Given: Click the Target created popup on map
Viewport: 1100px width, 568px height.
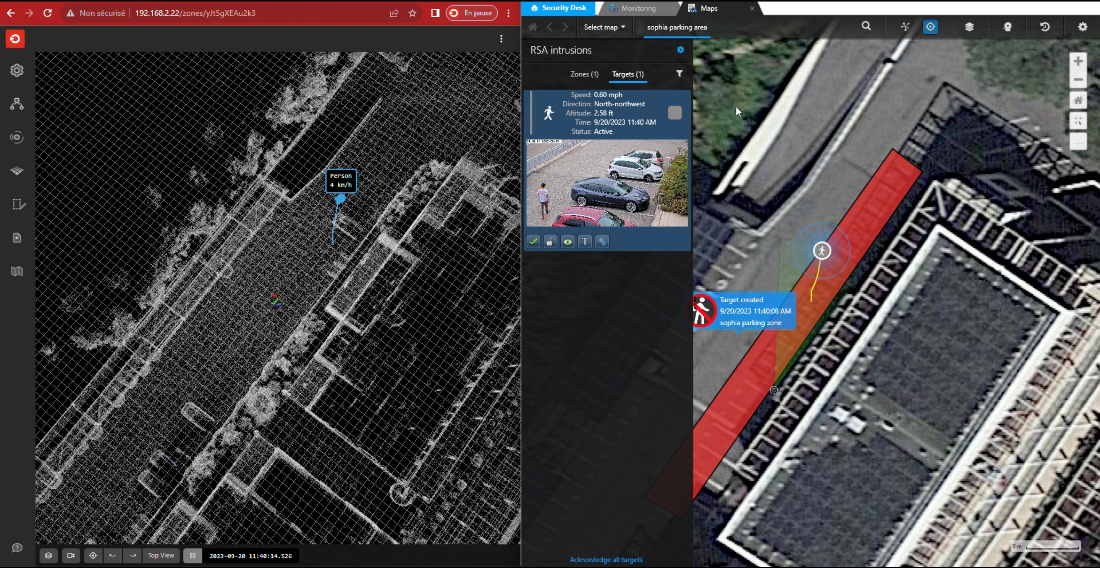Looking at the screenshot, I should pyautogui.click(x=754, y=311).
